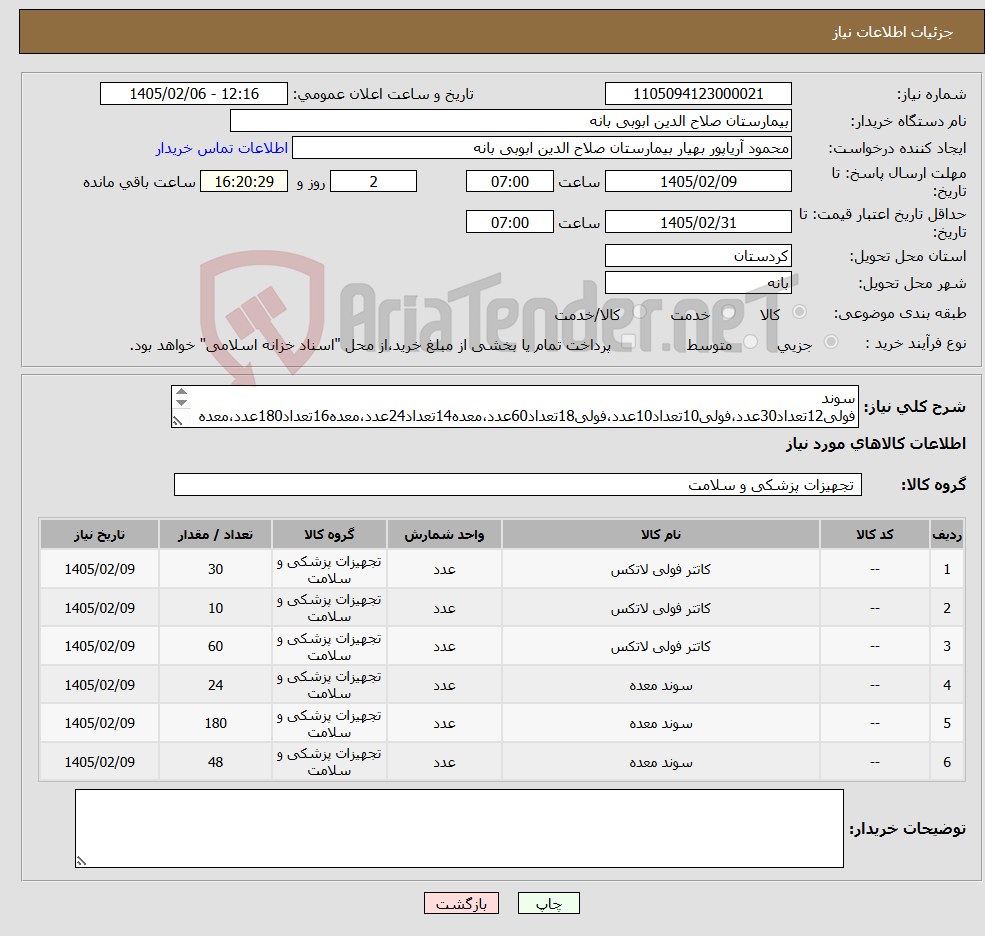The width and height of the screenshot is (985, 936).
Task: Click the remaining time field 16:20:29
Action: coord(244,182)
